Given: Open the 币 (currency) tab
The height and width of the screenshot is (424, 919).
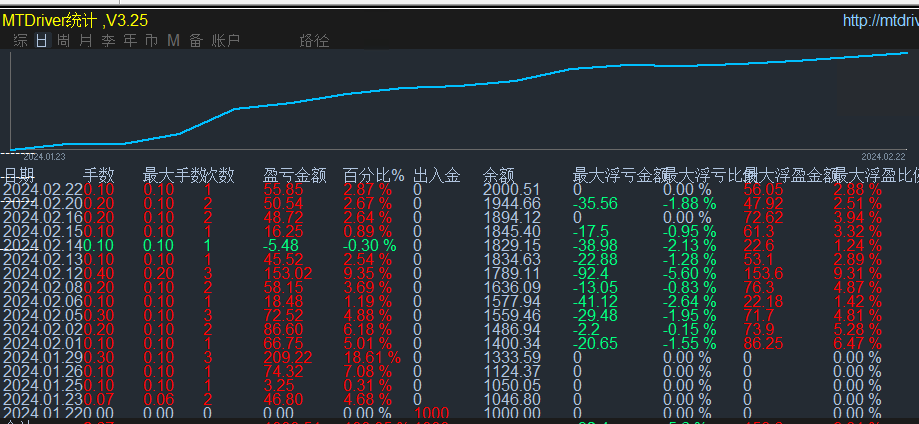Looking at the screenshot, I should point(151,40).
